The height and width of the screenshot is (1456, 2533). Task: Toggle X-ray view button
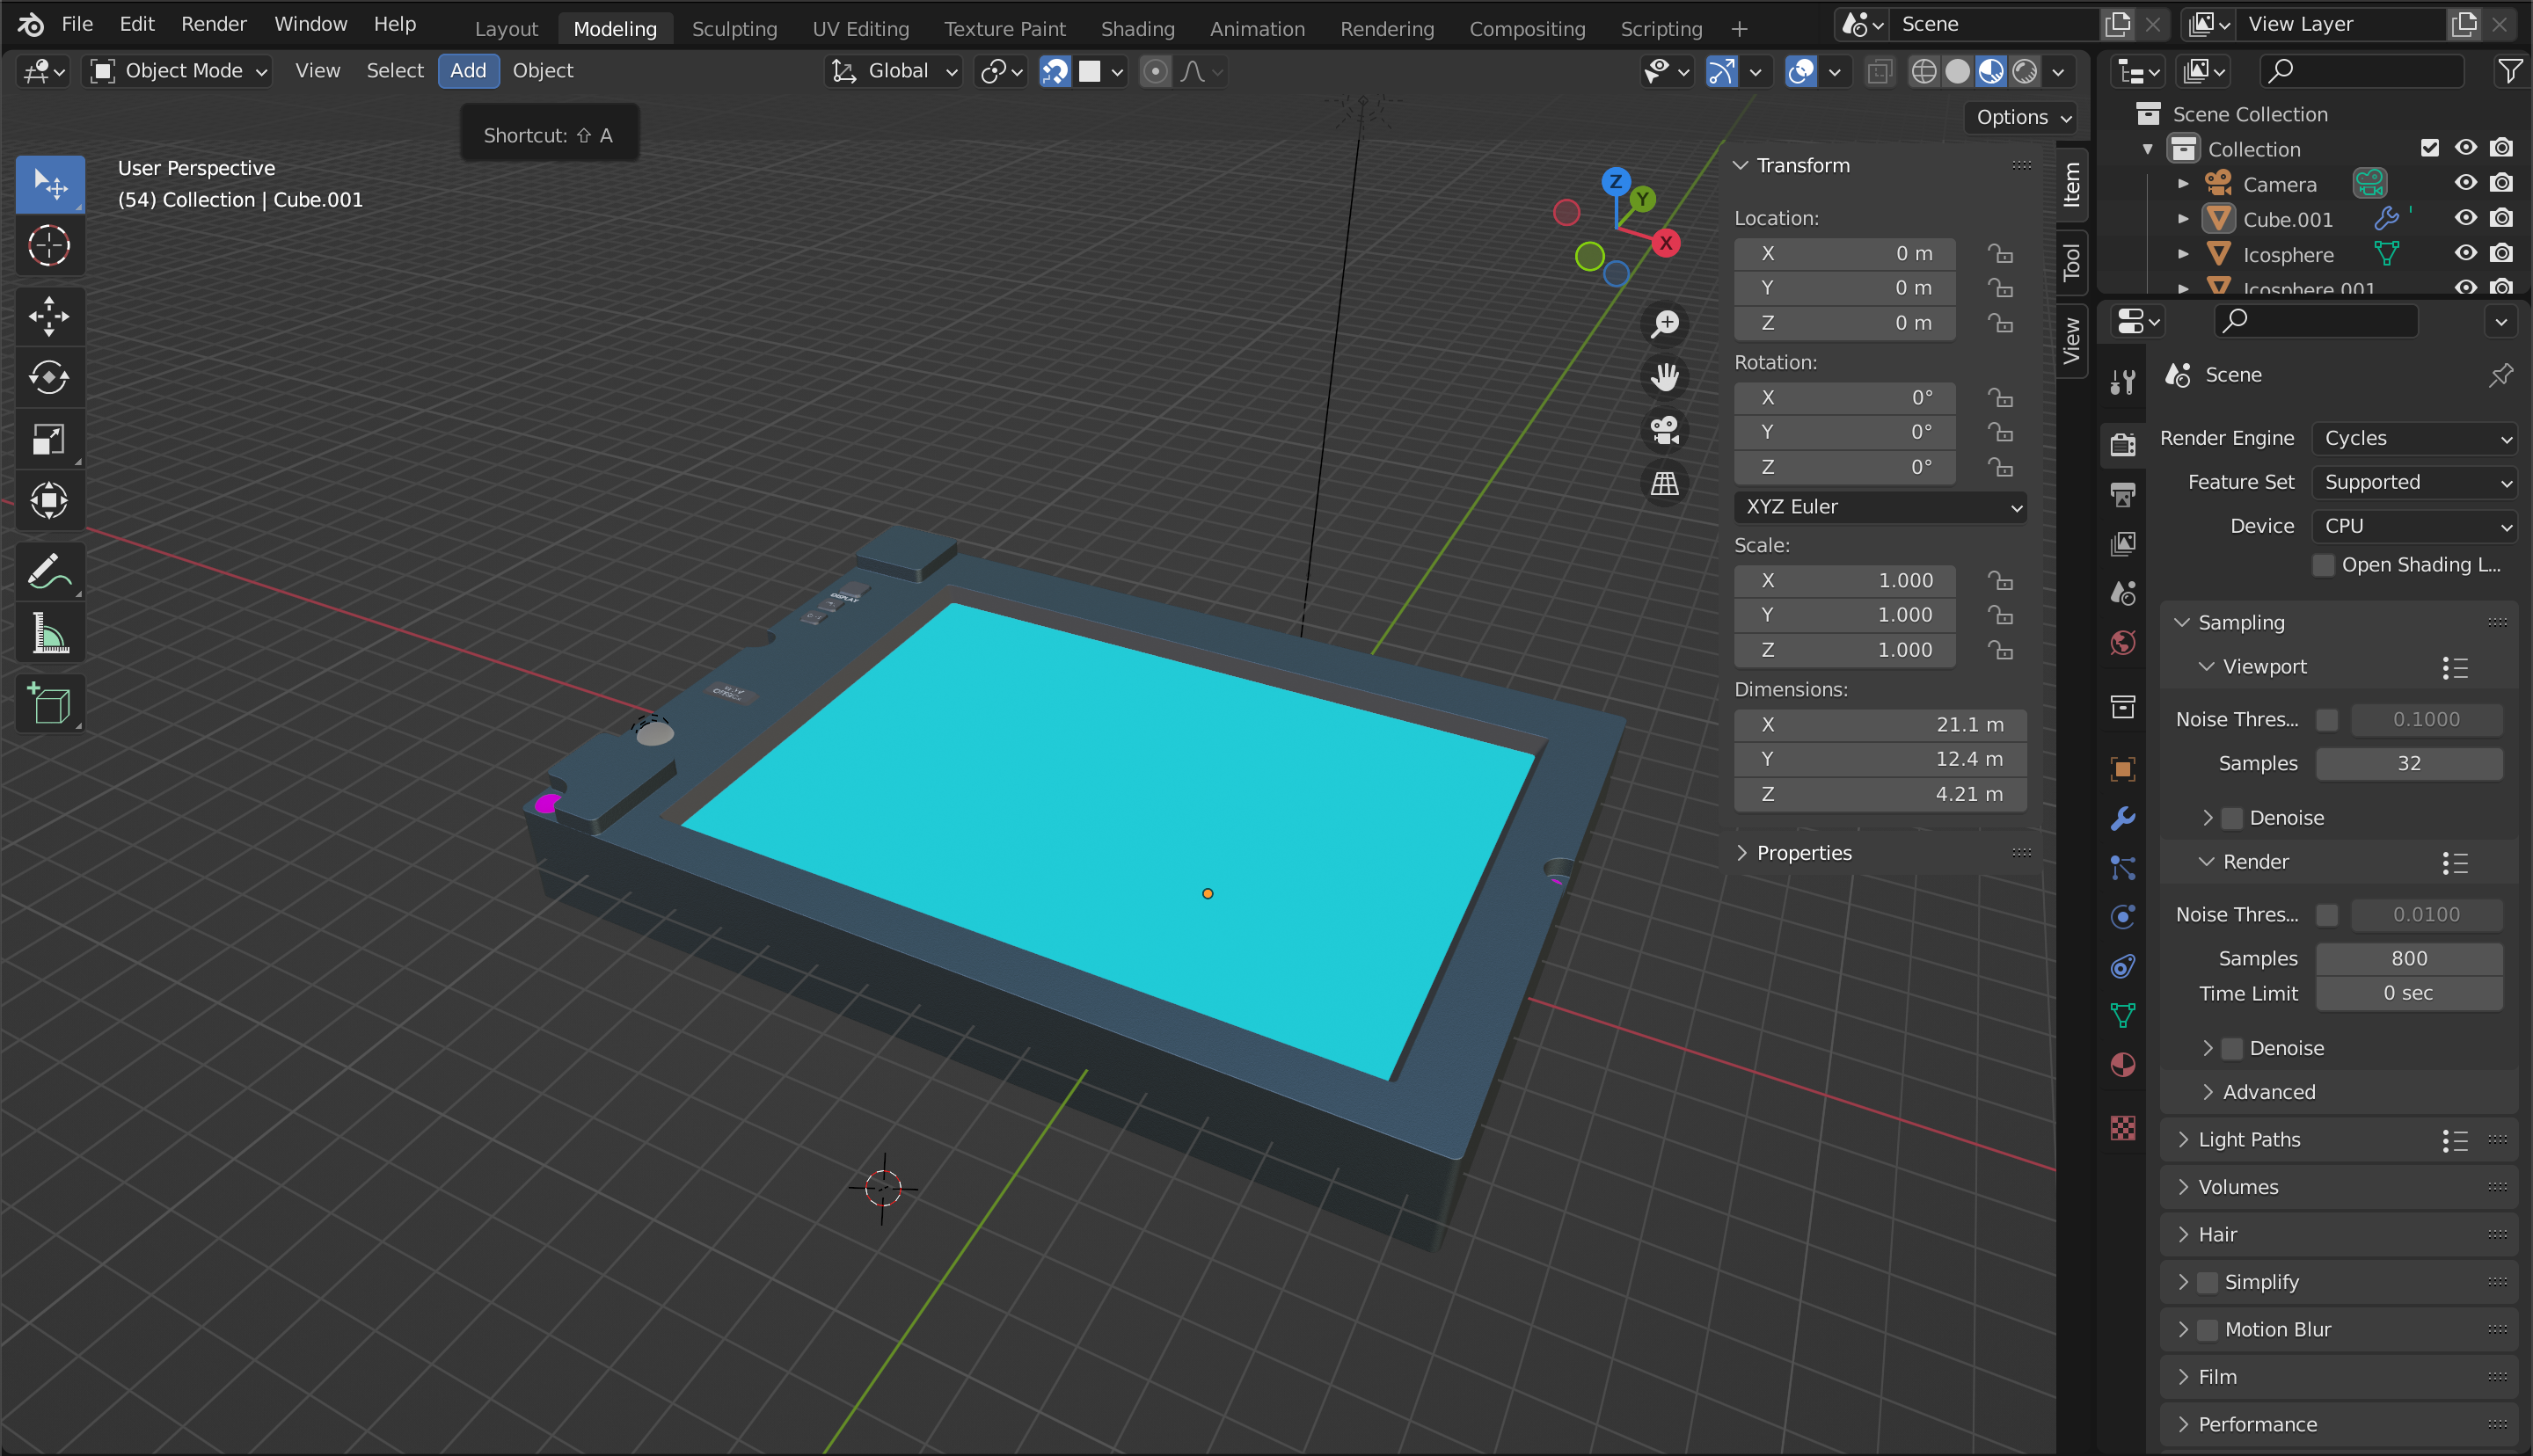pos(1879,71)
